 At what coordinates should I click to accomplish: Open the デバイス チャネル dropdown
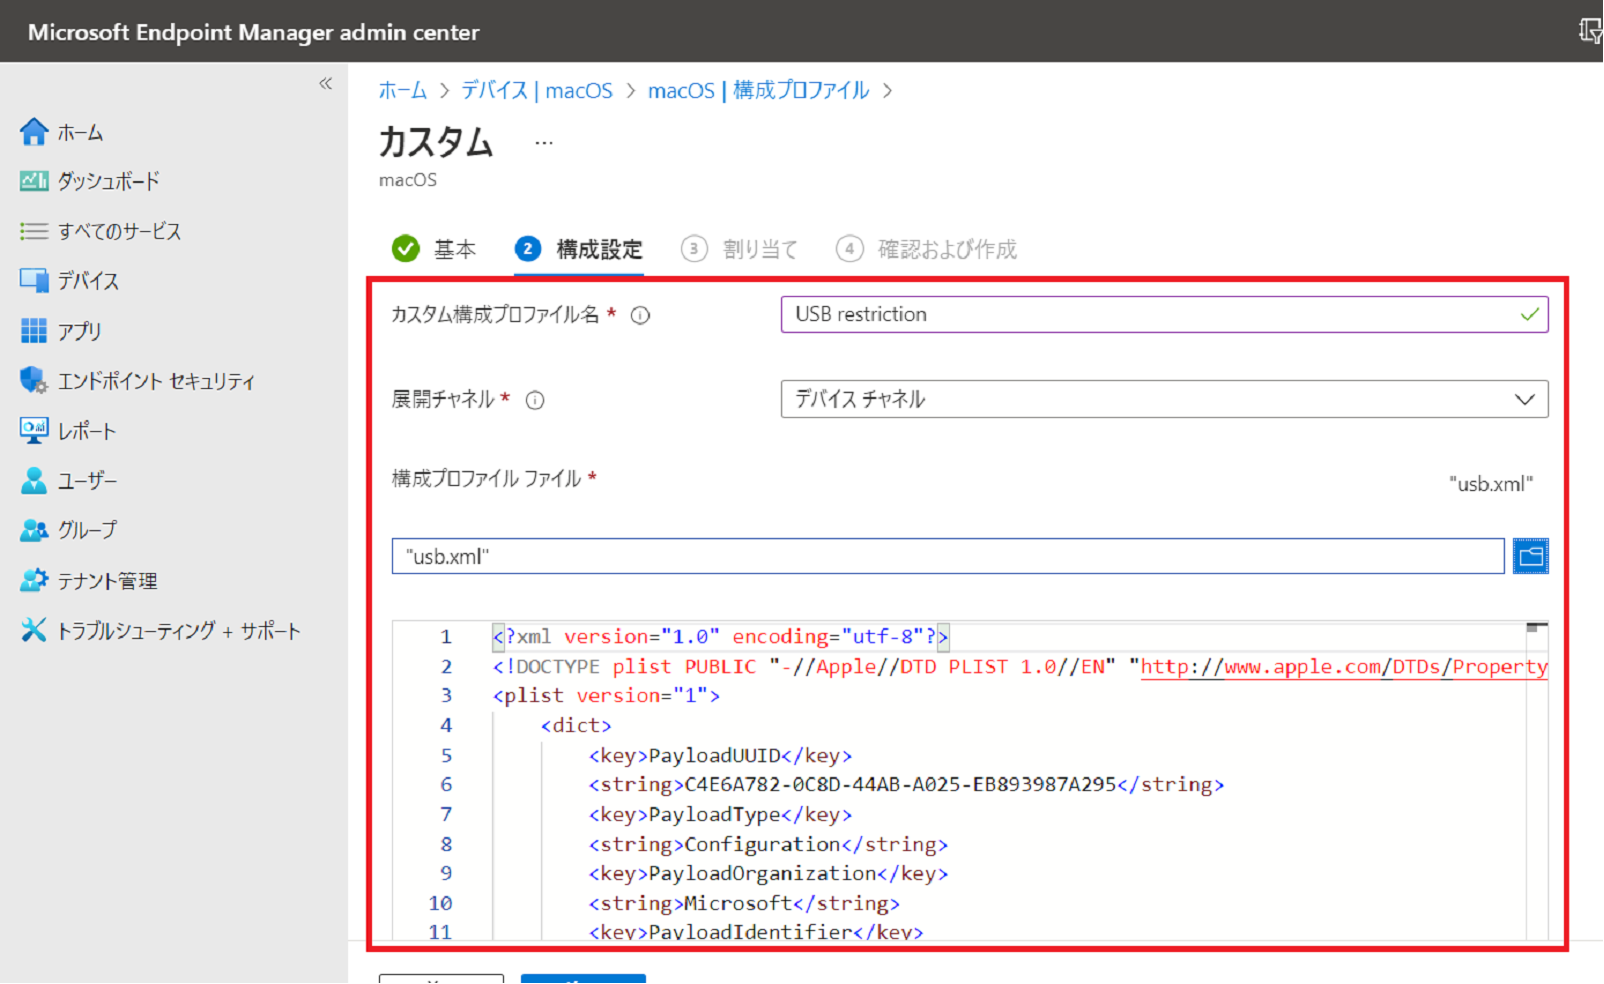[1164, 399]
